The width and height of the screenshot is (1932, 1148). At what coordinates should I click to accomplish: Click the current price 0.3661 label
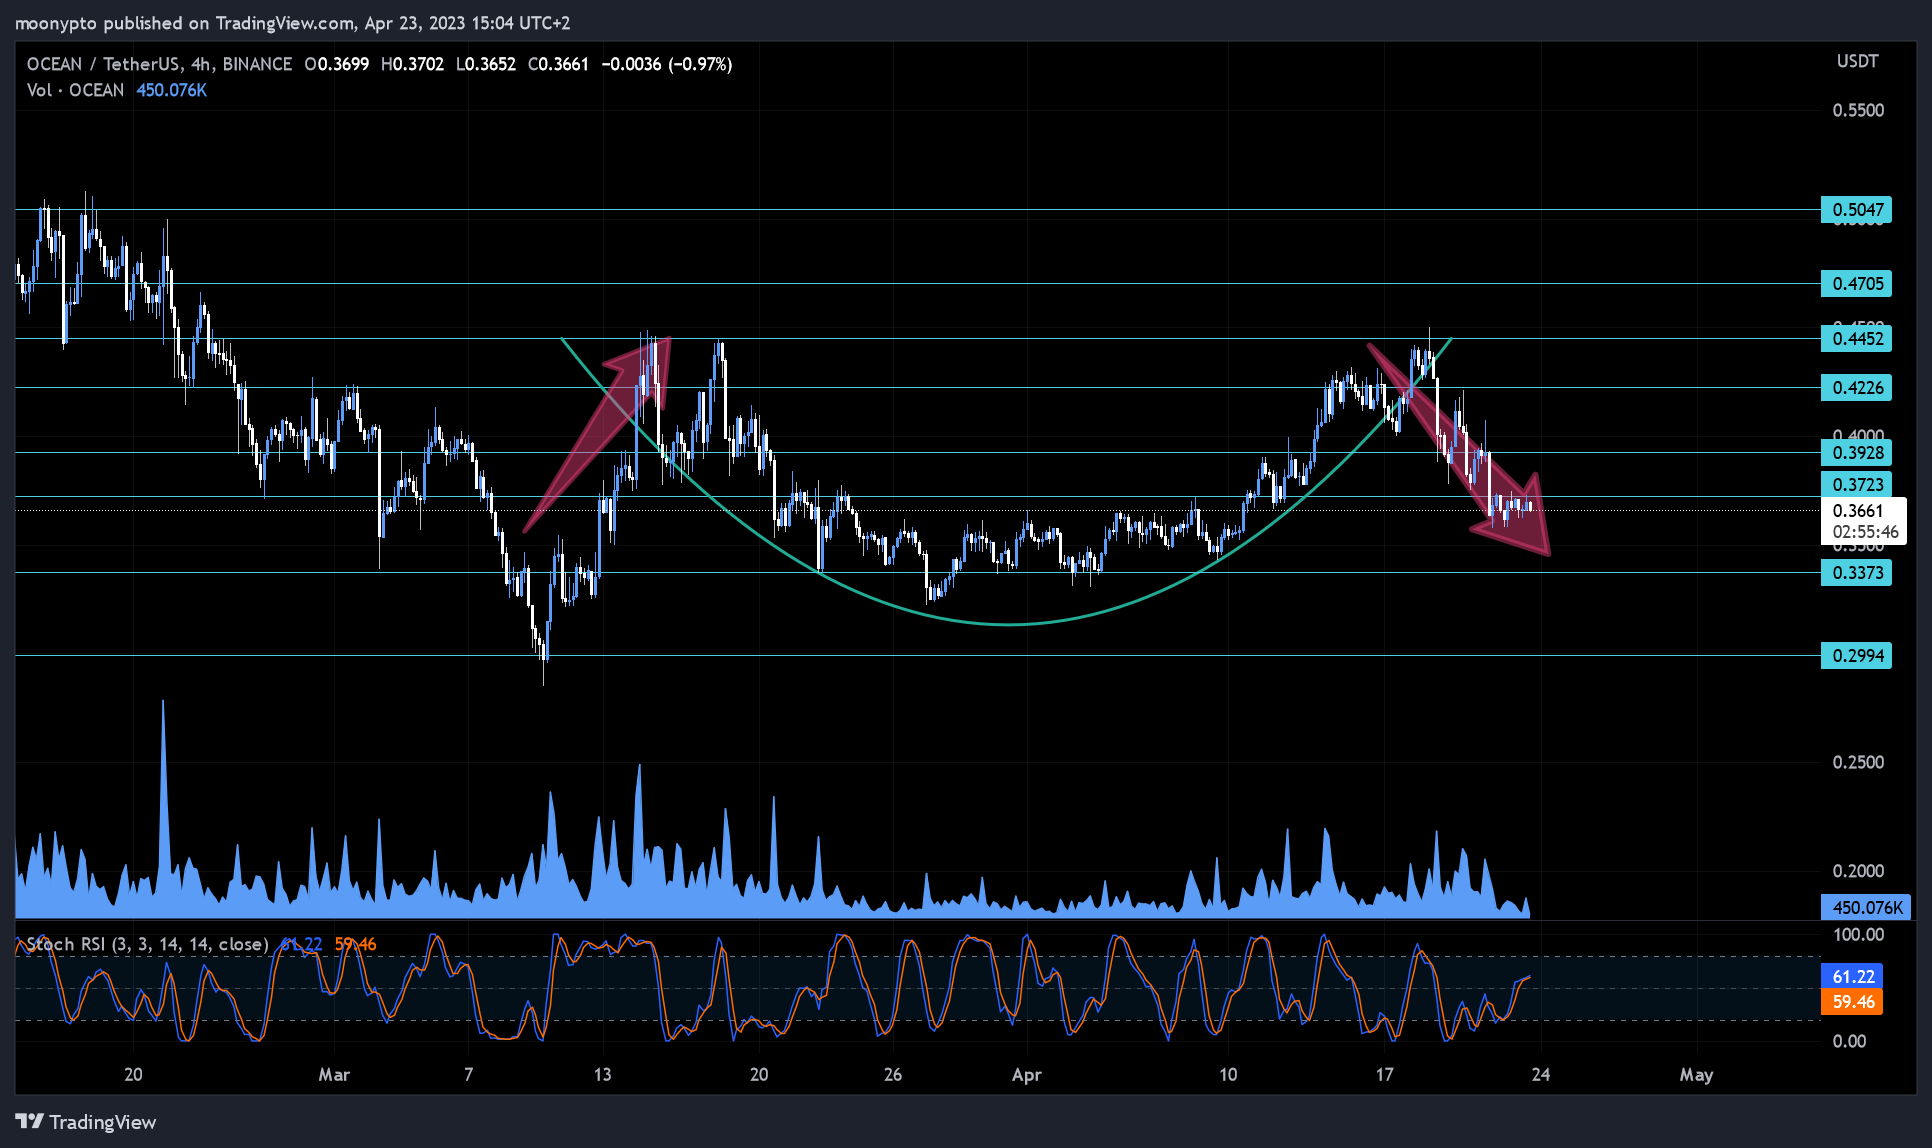pos(1858,511)
